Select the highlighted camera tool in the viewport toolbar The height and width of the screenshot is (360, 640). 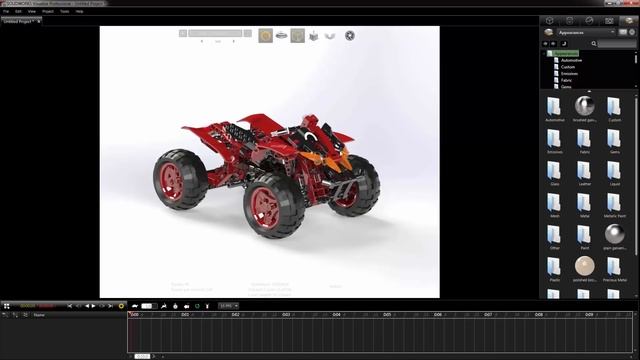coord(298,36)
